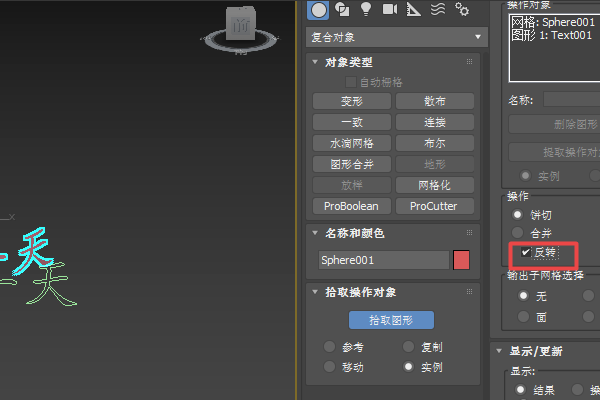
Task: Click the Sphere001 name field
Action: coord(383,260)
